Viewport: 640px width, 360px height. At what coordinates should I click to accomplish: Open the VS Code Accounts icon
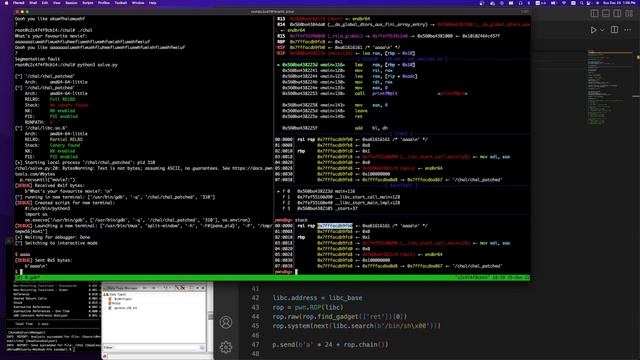pos(226,322)
